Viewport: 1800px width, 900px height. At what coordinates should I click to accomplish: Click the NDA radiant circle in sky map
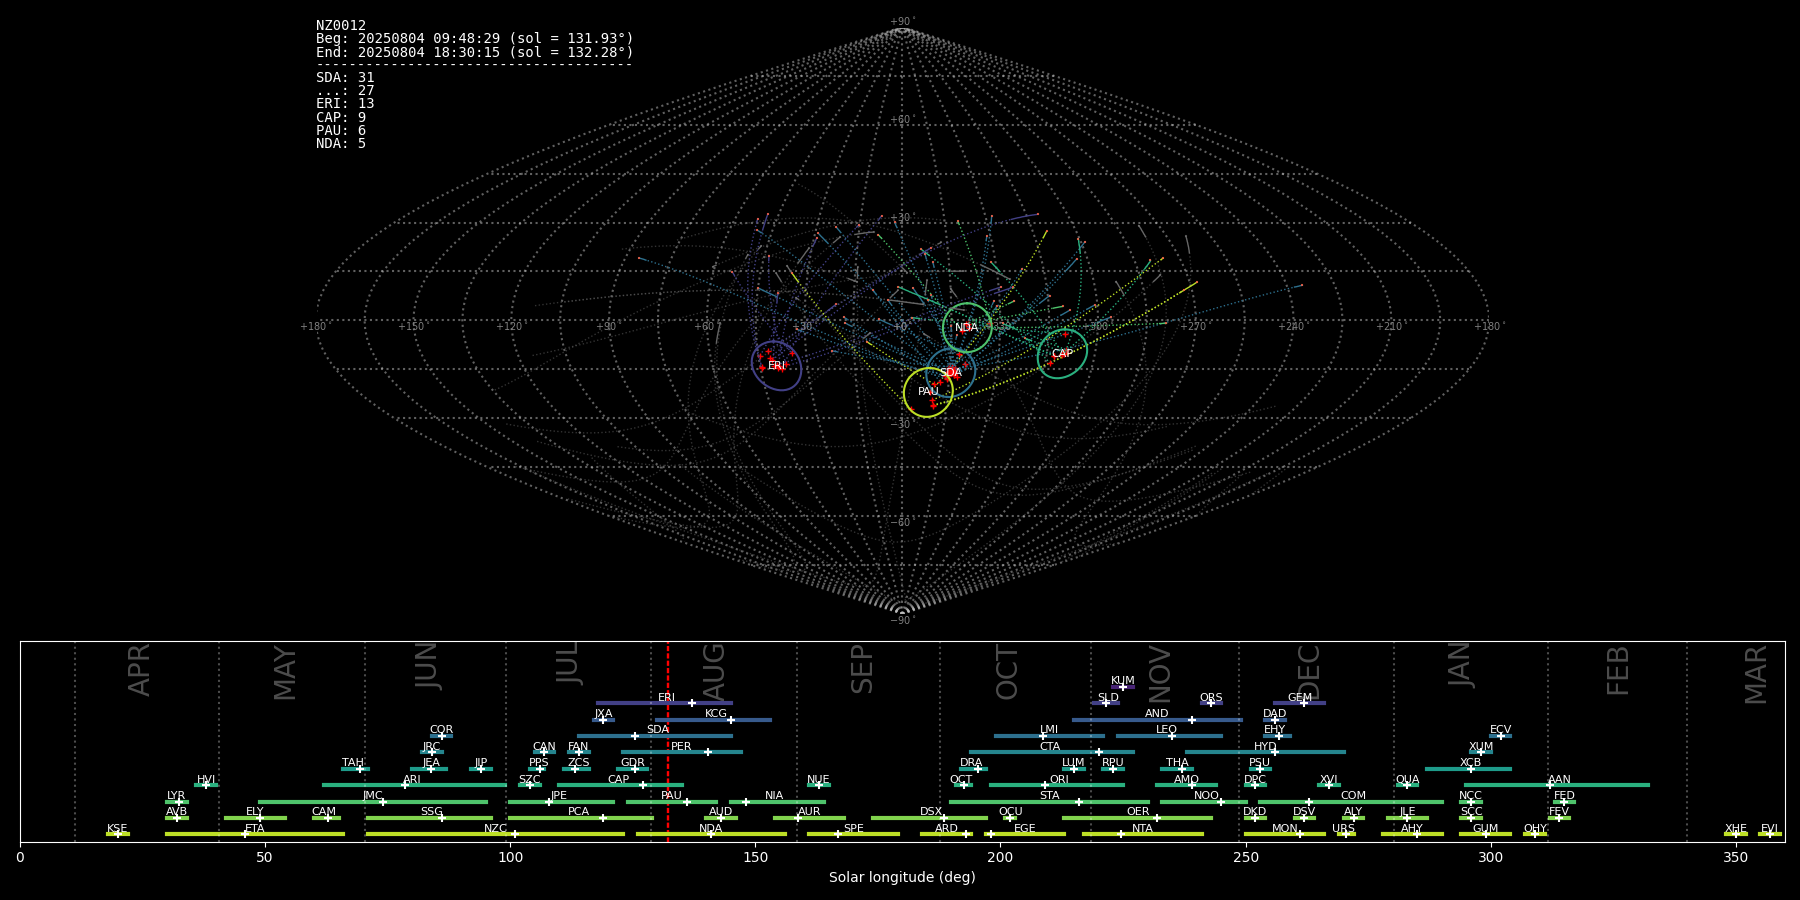[x=967, y=327]
